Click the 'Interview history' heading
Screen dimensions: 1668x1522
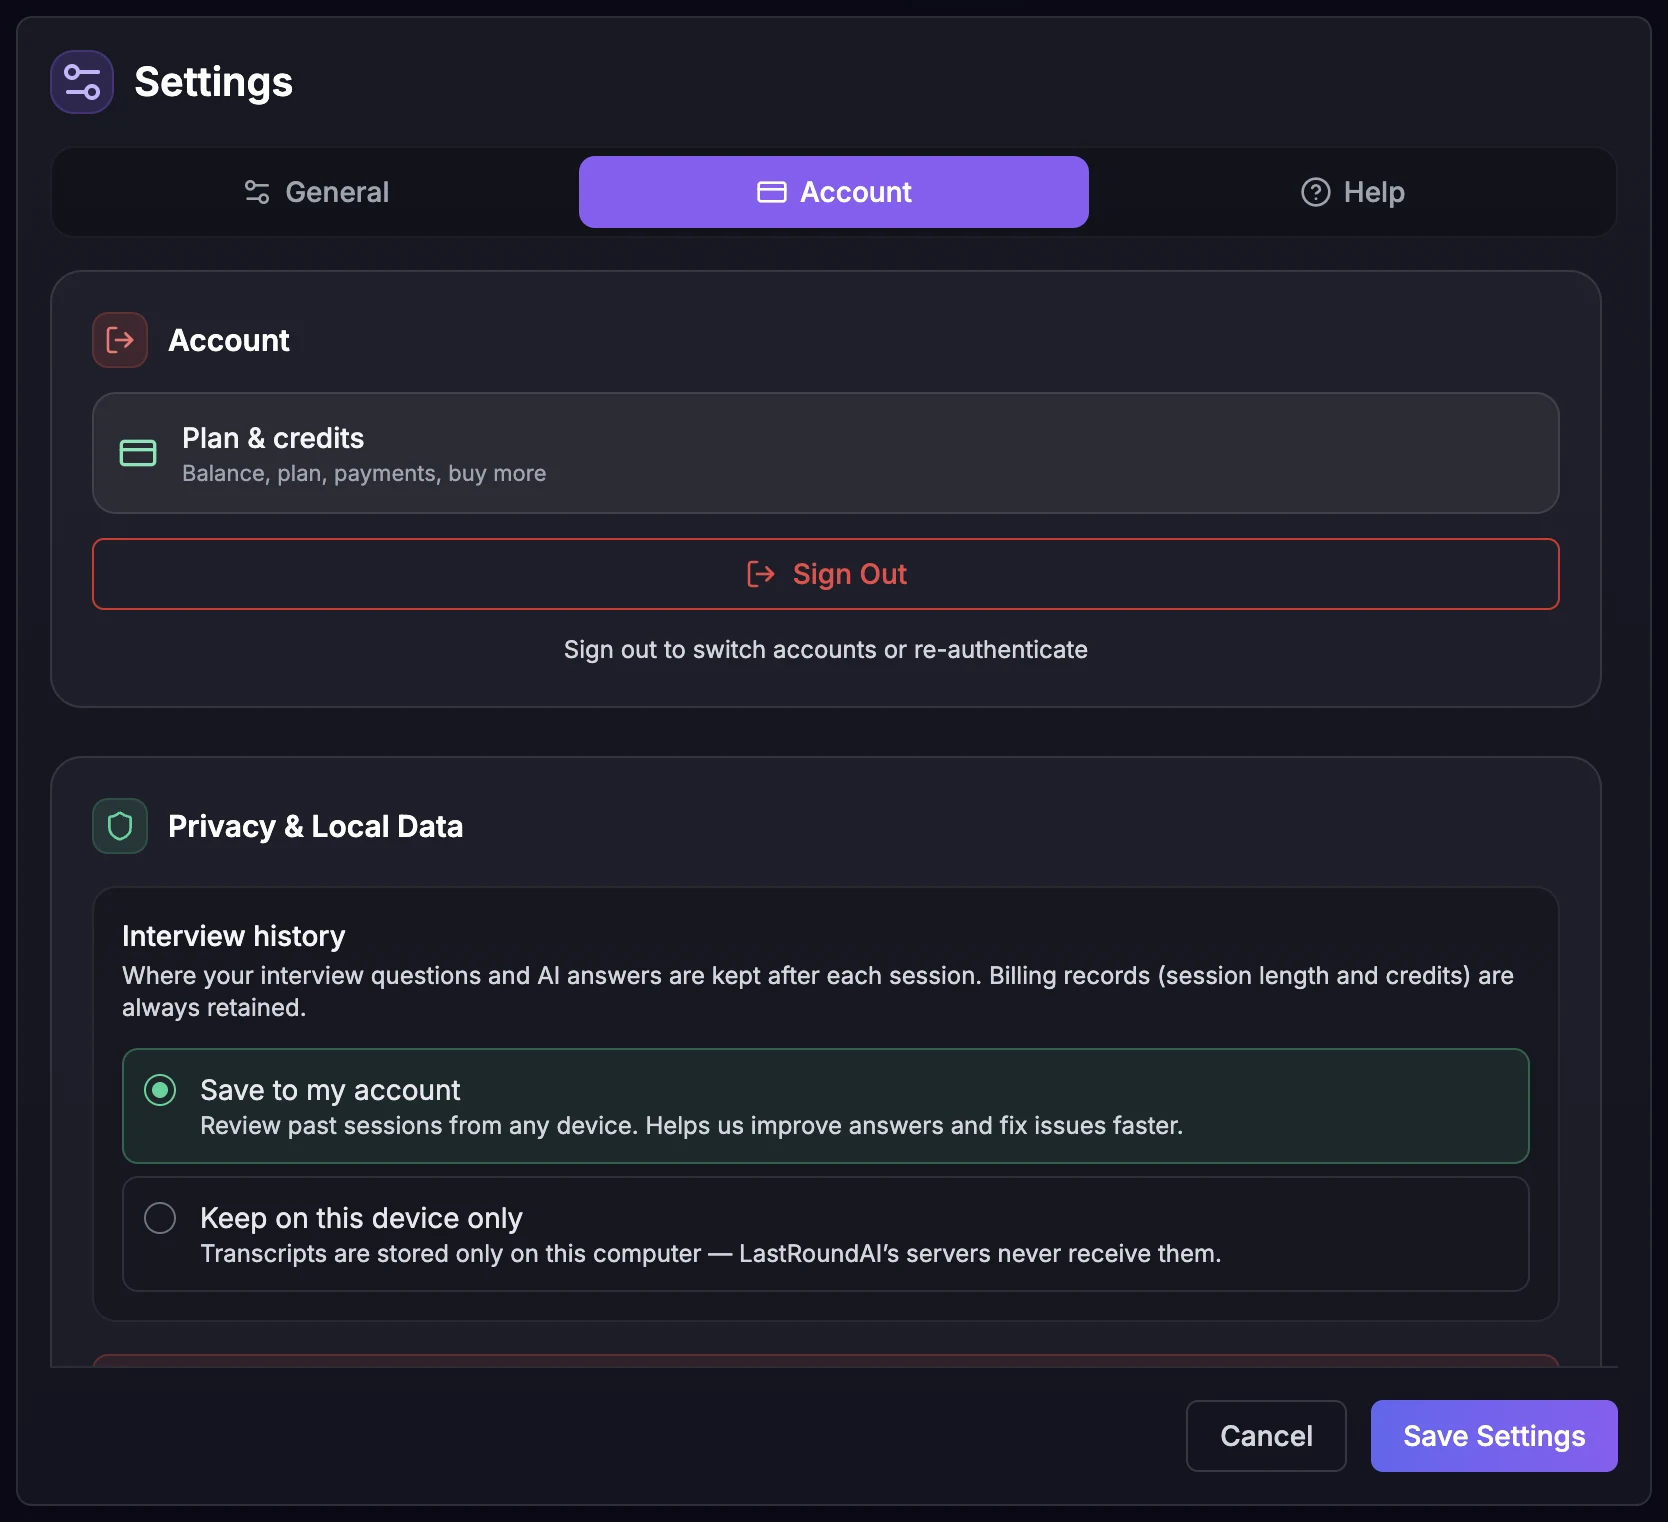click(x=234, y=936)
